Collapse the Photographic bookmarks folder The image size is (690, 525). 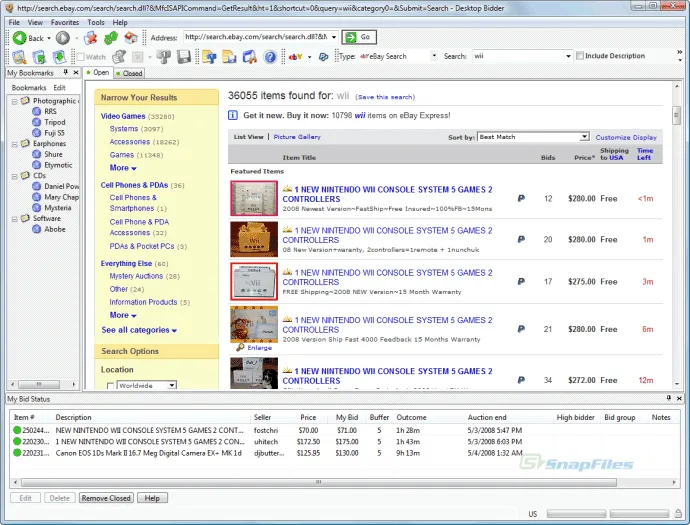point(15,101)
